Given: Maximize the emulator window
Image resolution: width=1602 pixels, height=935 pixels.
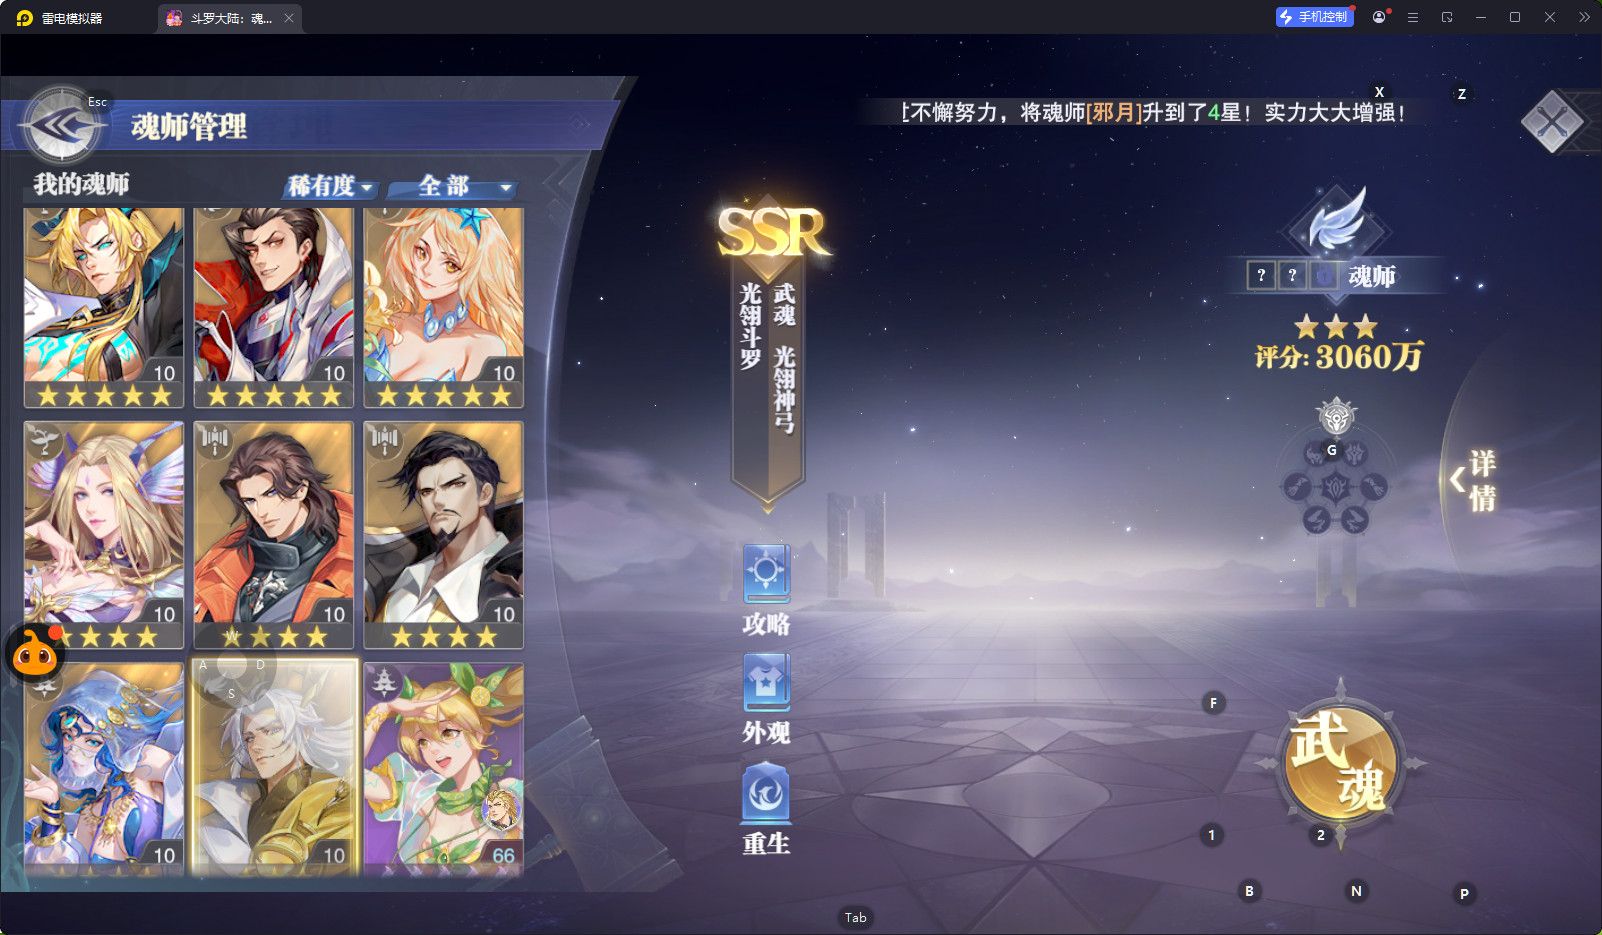Looking at the screenshot, I should click(x=1515, y=17).
